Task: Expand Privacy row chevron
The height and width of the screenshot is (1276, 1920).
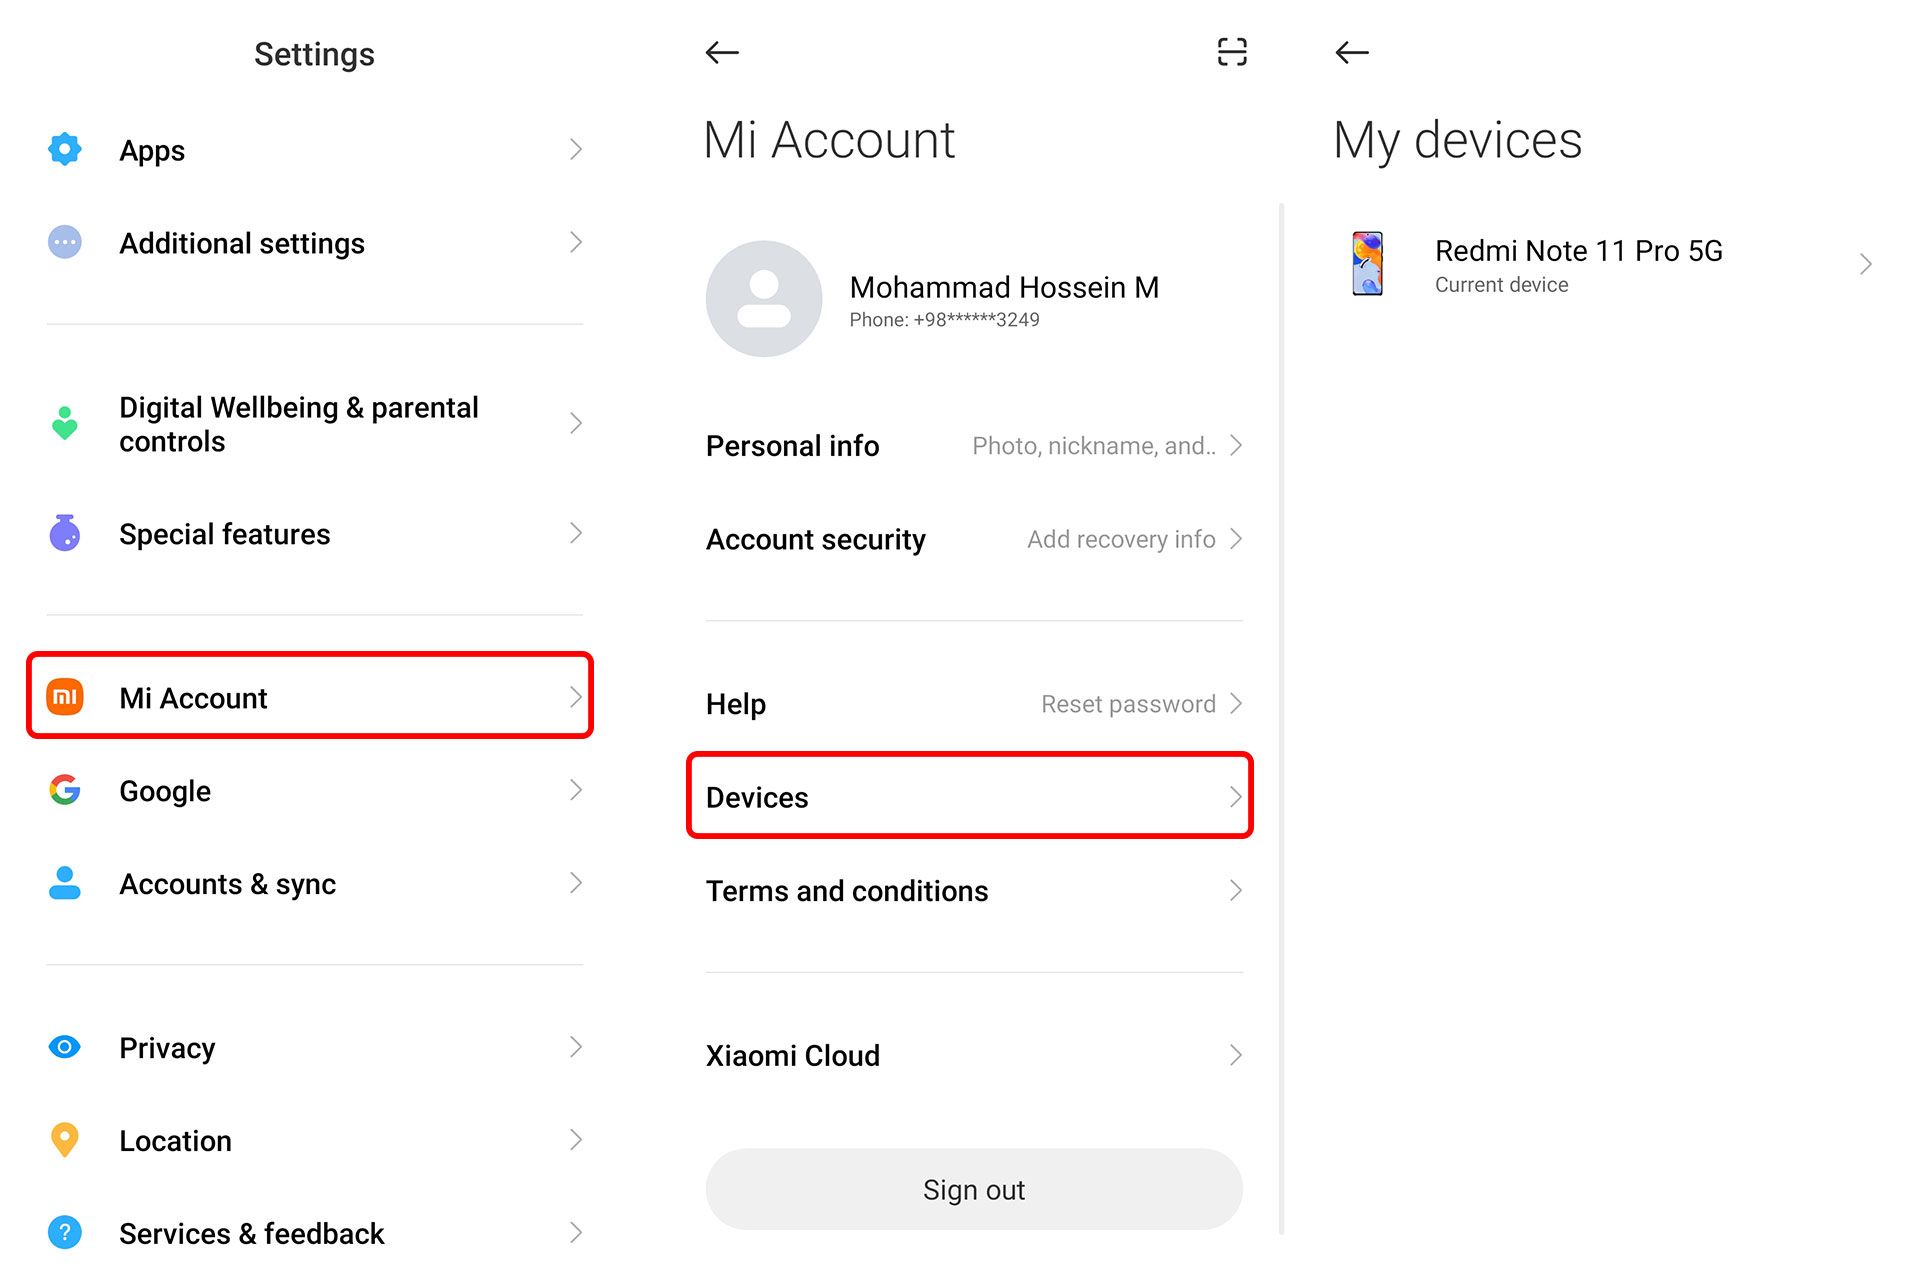Action: [x=576, y=1047]
